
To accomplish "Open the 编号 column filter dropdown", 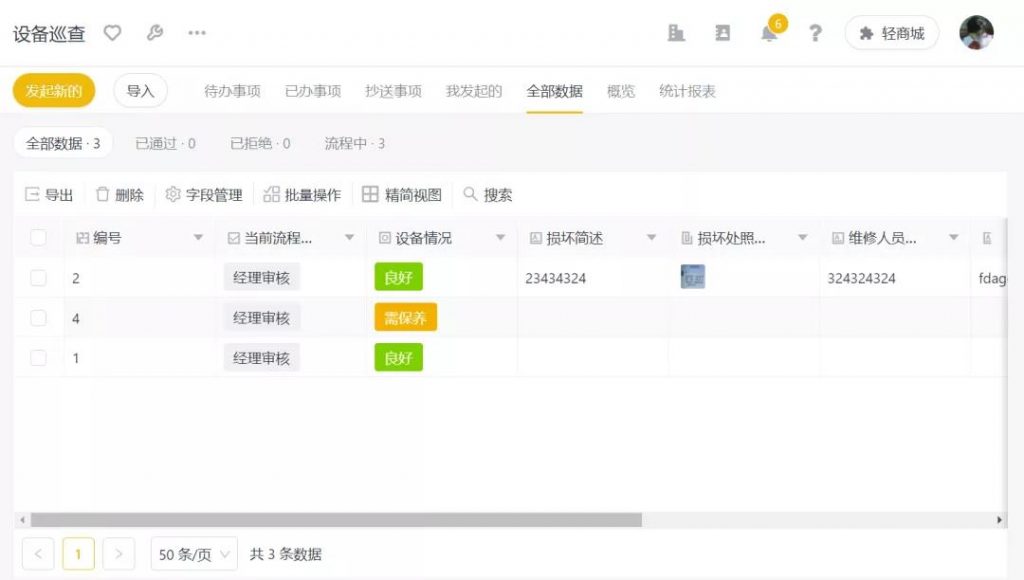I will (x=197, y=237).
